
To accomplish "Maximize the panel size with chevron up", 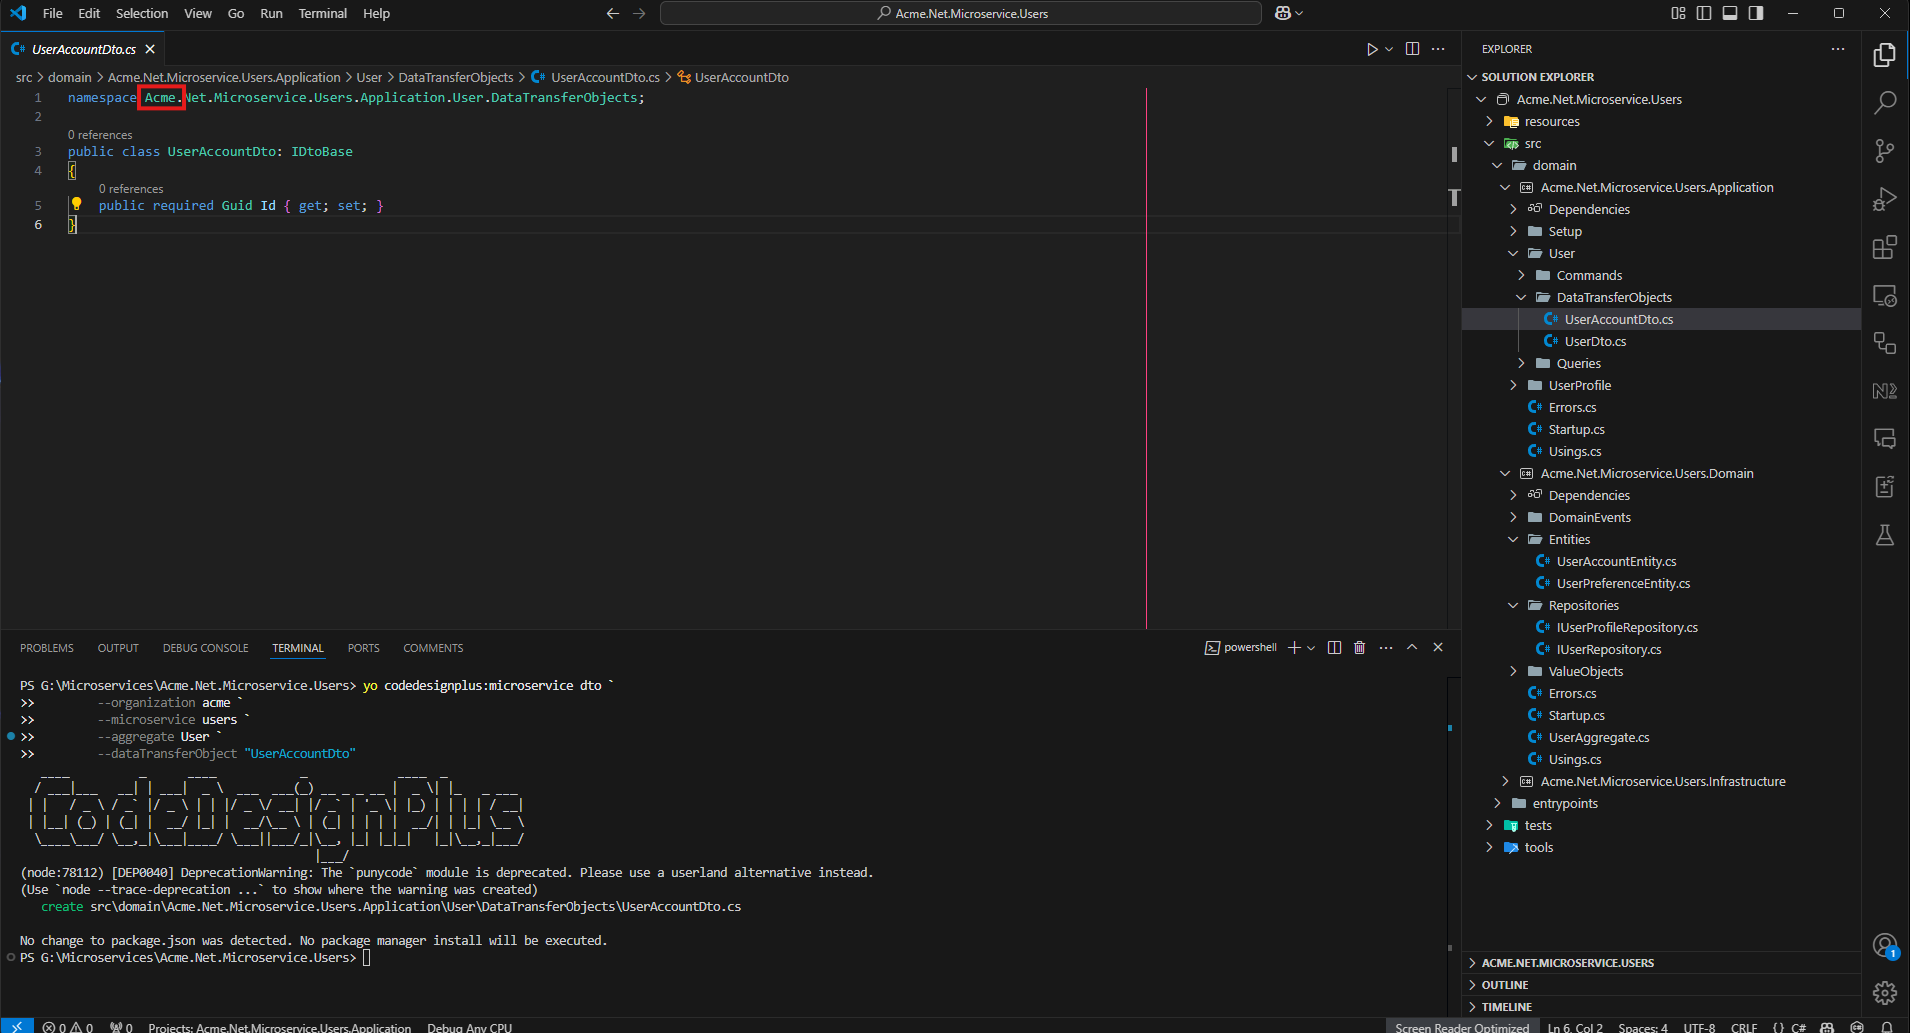I will (1412, 648).
